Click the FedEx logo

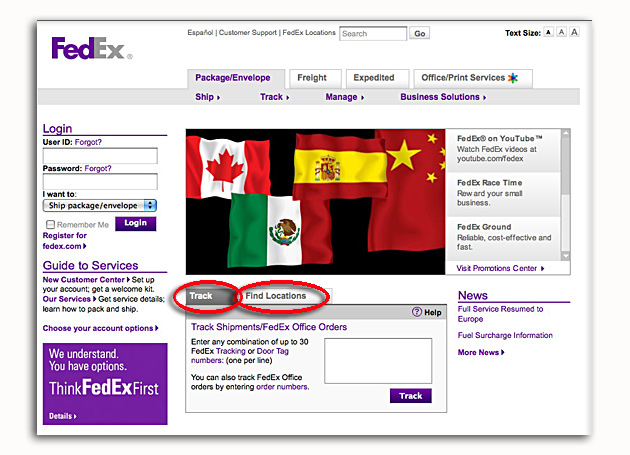pyautogui.click(x=88, y=49)
